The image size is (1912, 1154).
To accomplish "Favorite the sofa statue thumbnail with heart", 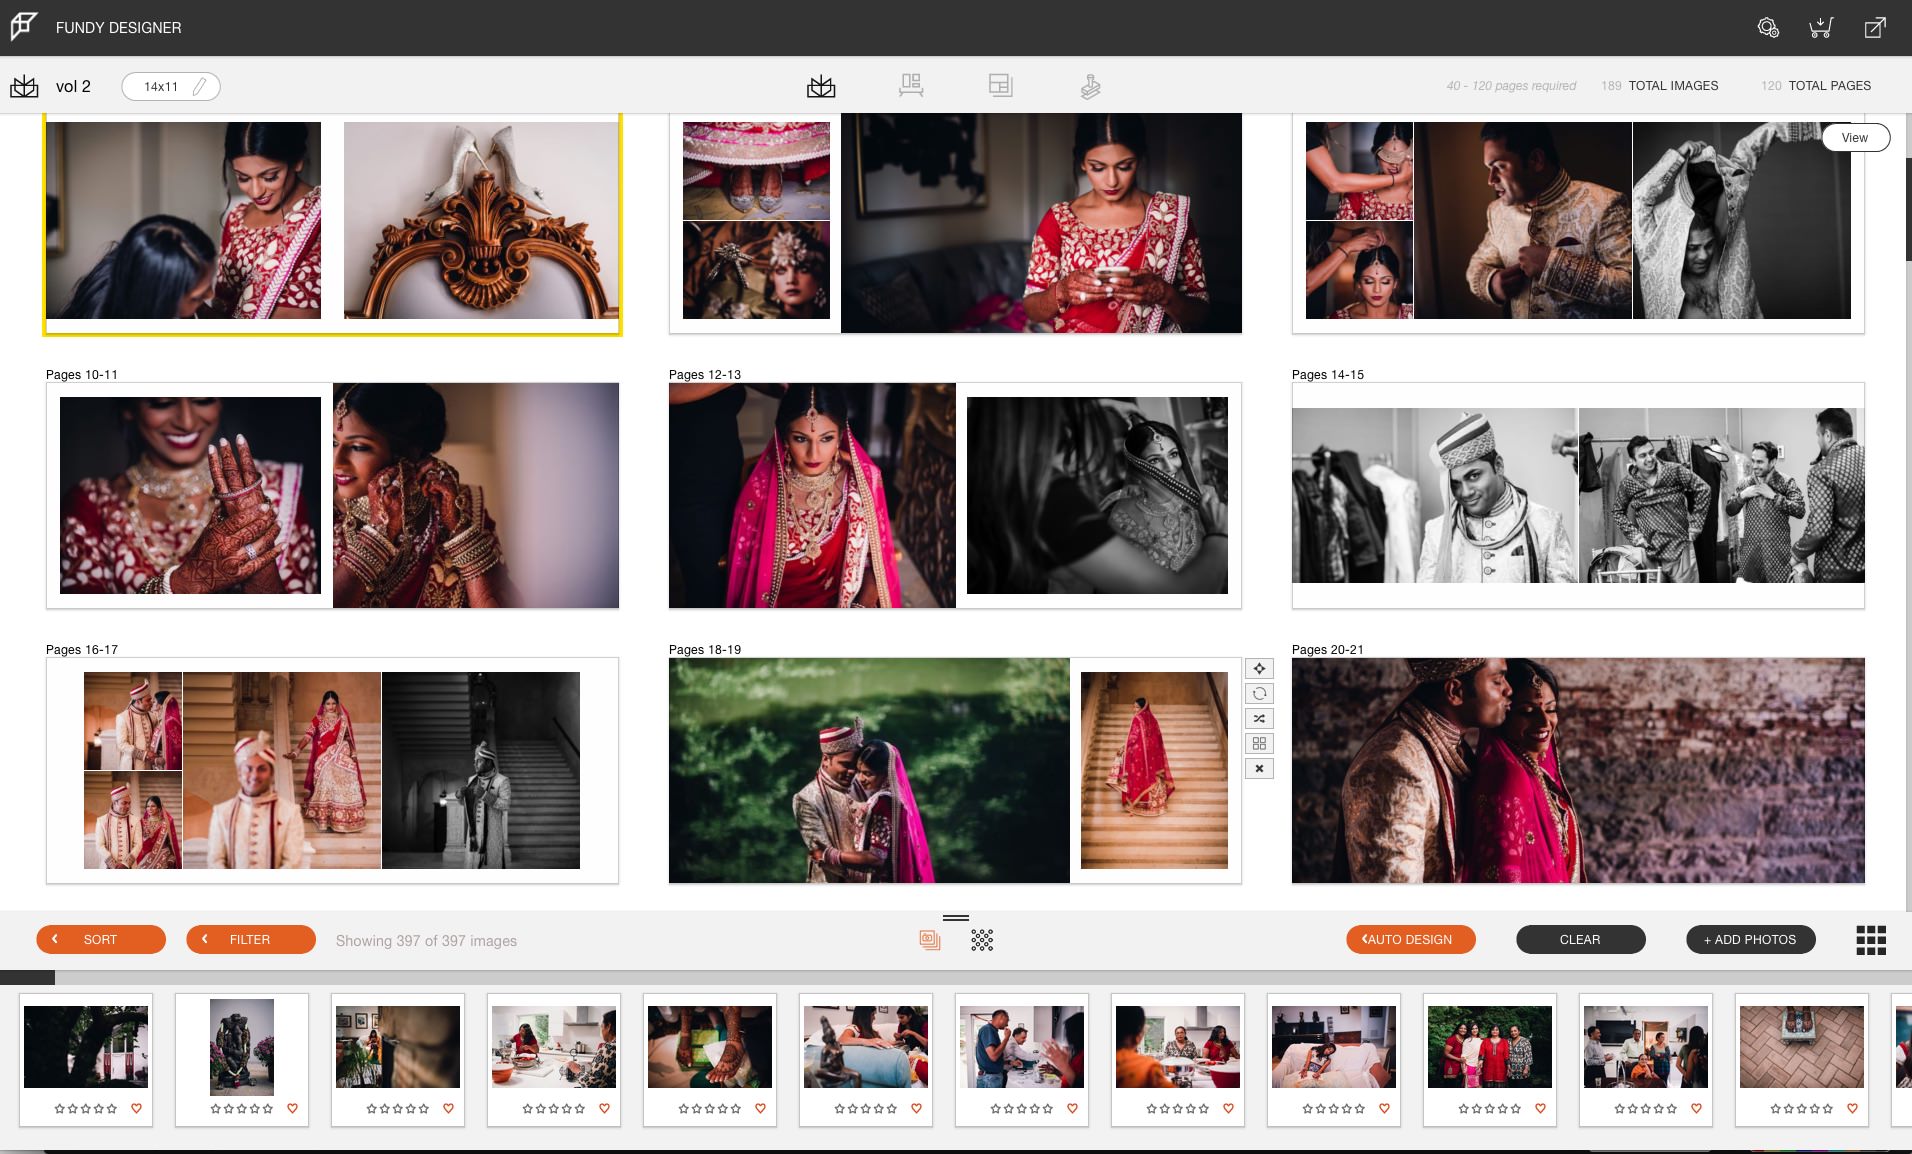I will [x=917, y=1108].
